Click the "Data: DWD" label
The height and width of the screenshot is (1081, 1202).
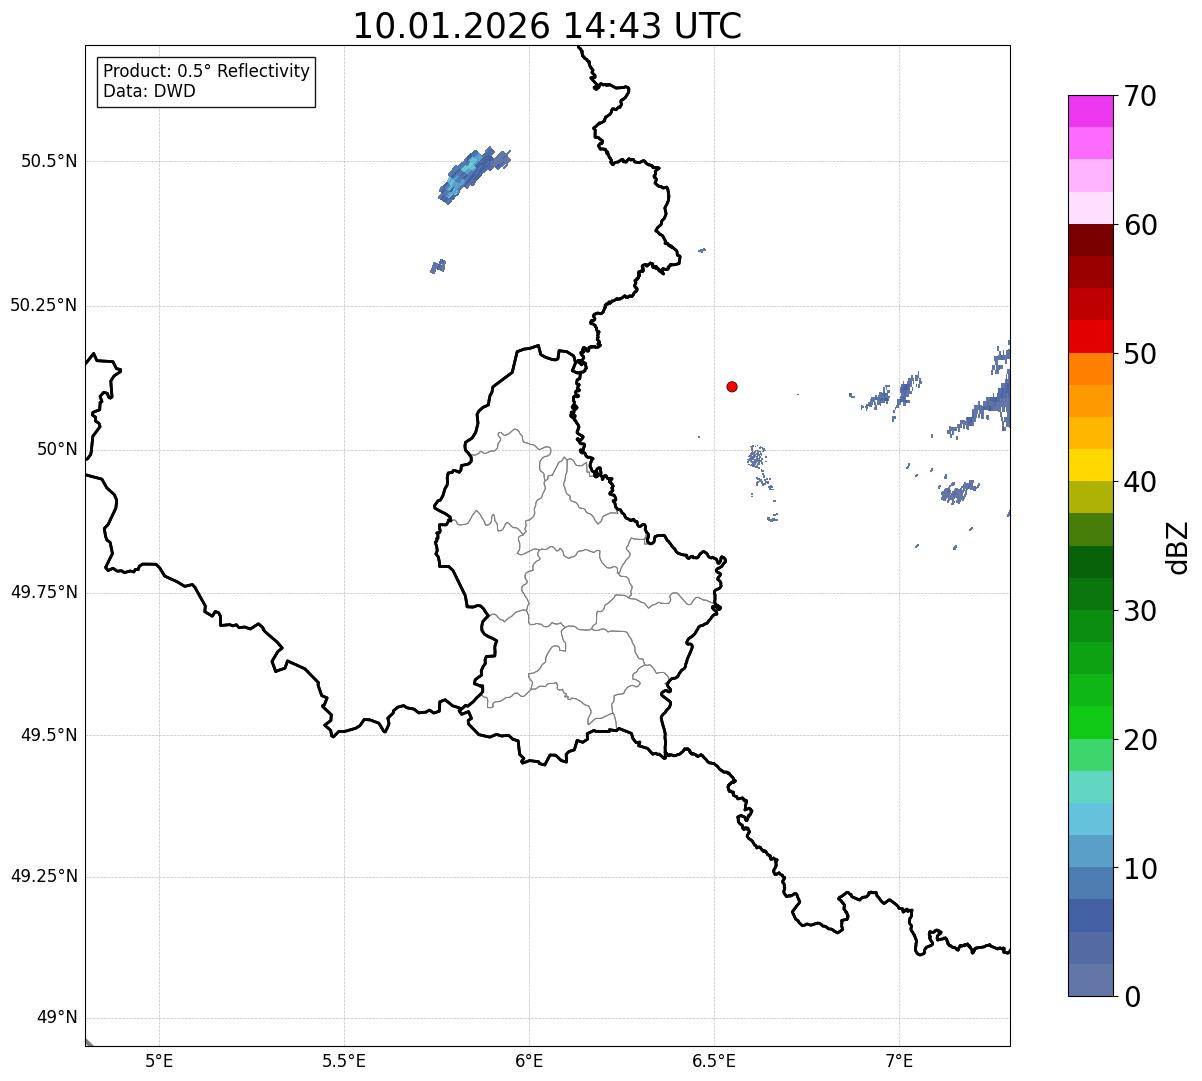tap(149, 91)
